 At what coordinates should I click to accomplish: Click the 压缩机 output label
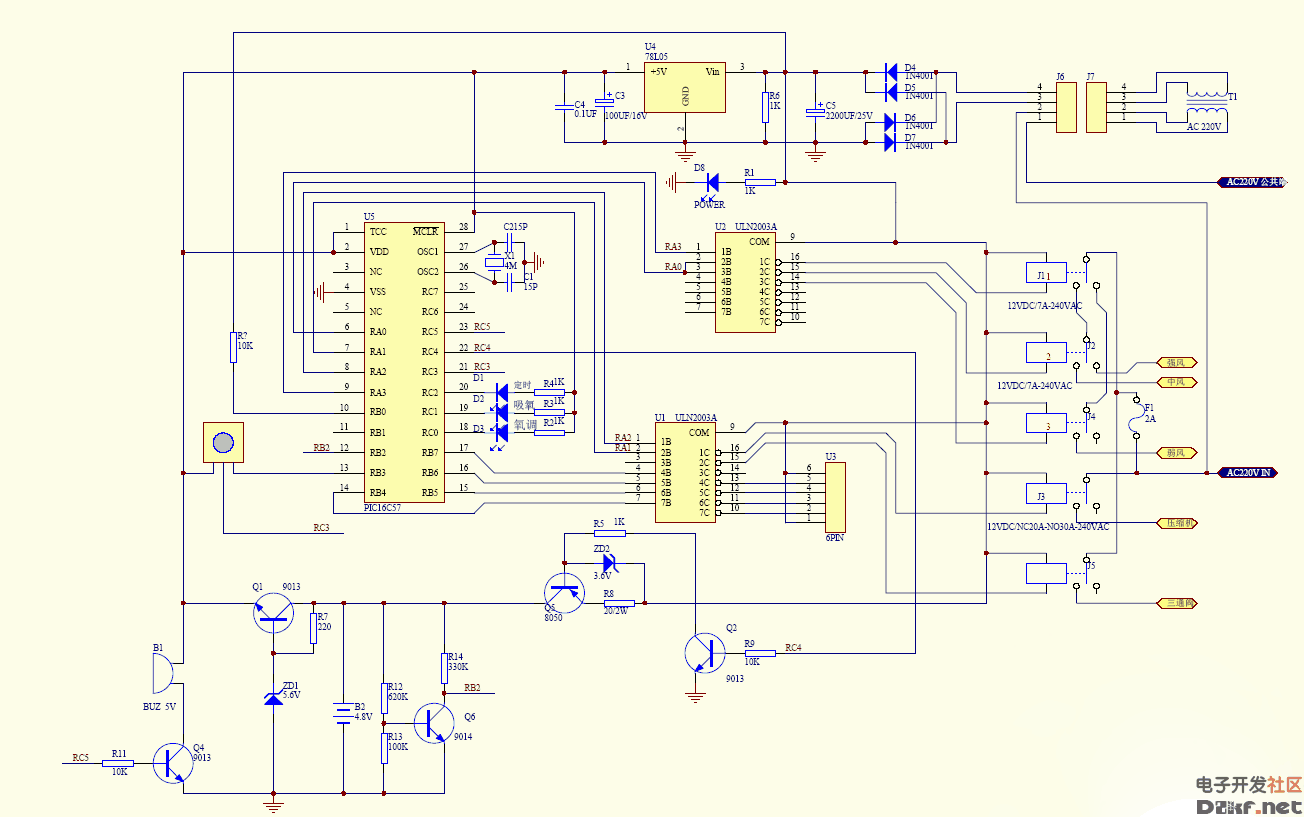coord(1176,522)
